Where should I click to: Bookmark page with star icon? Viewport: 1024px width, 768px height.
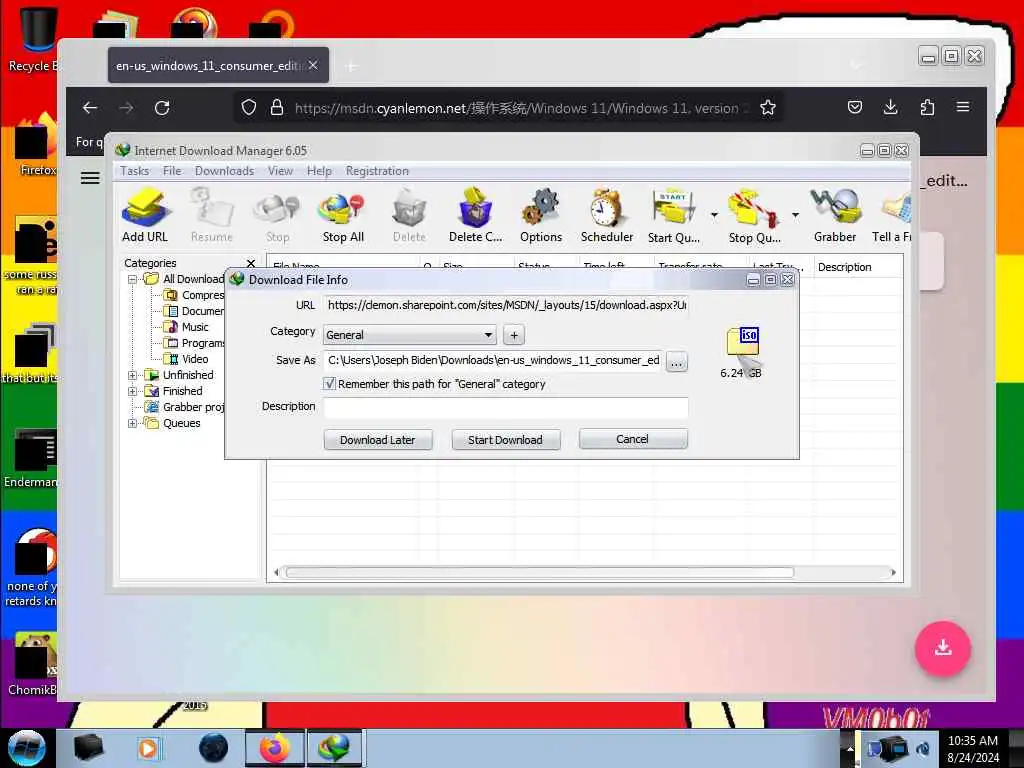[x=768, y=108]
